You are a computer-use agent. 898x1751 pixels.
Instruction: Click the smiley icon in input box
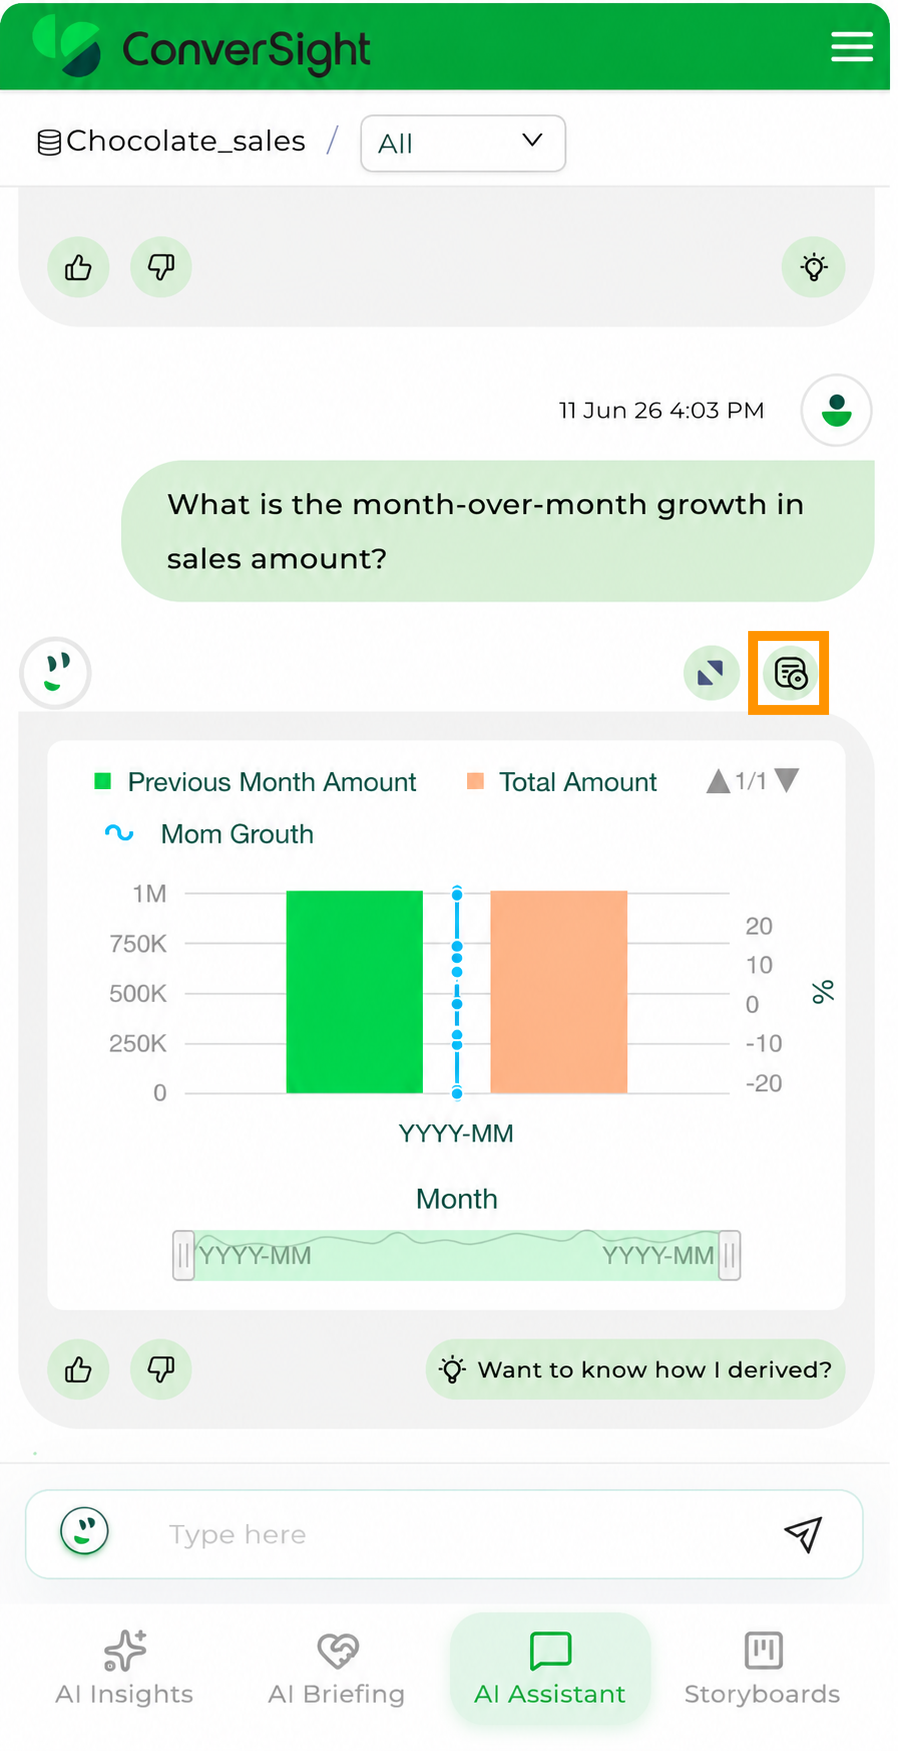pos(85,1531)
